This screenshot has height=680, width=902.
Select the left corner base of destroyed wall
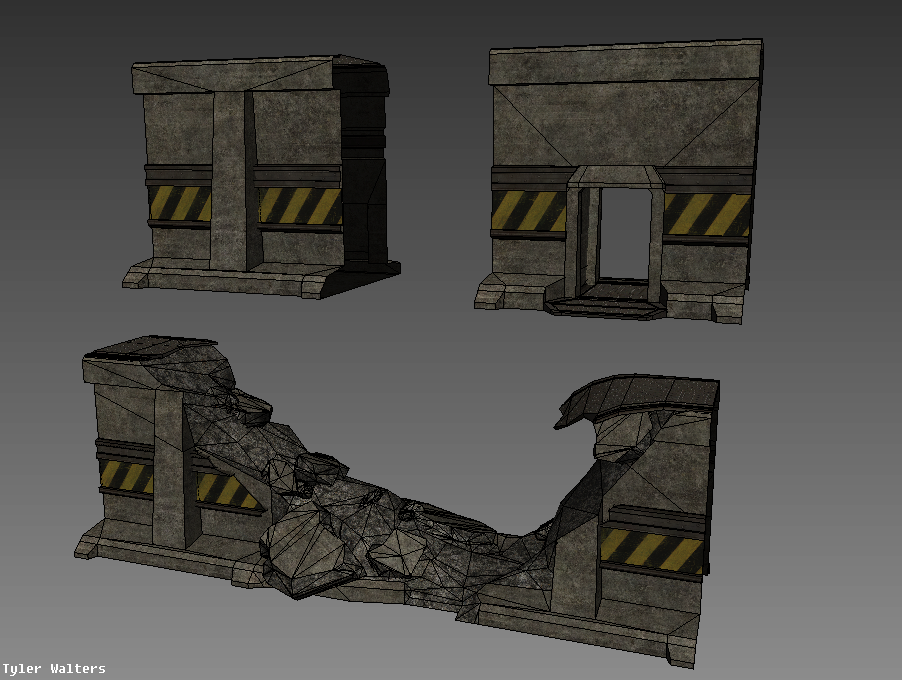(90, 546)
